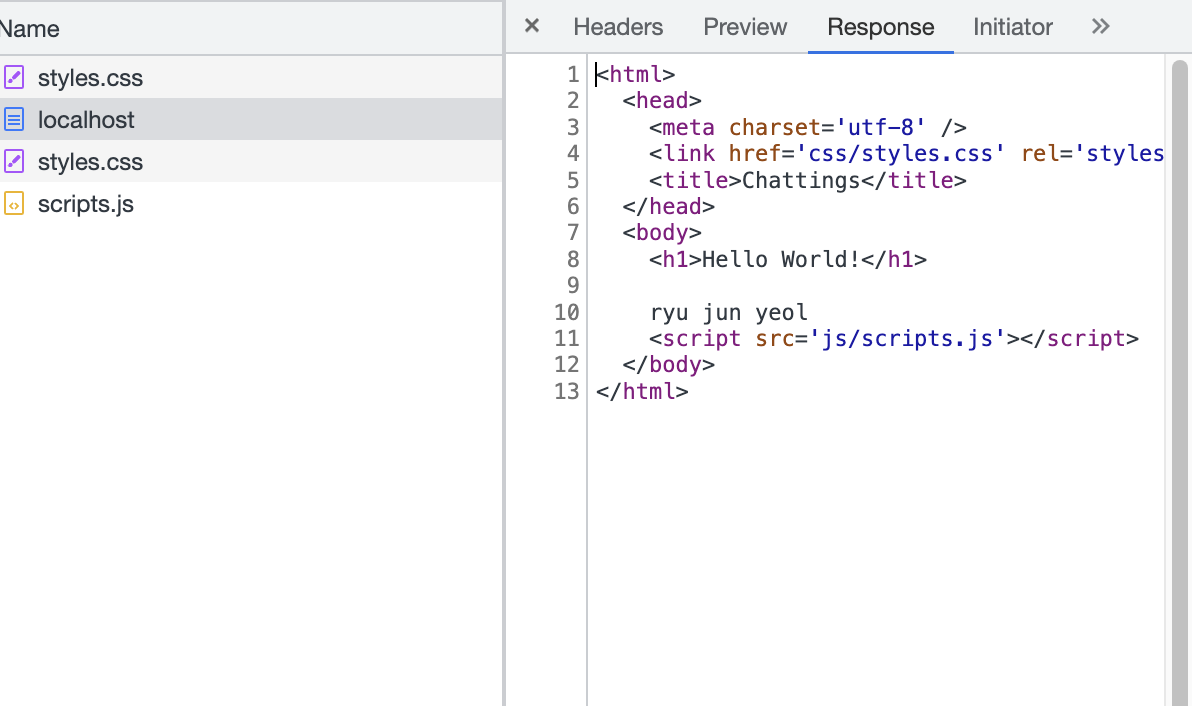This screenshot has width=1192, height=706.
Task: Click line number 5 in the gutter
Action: (573, 180)
